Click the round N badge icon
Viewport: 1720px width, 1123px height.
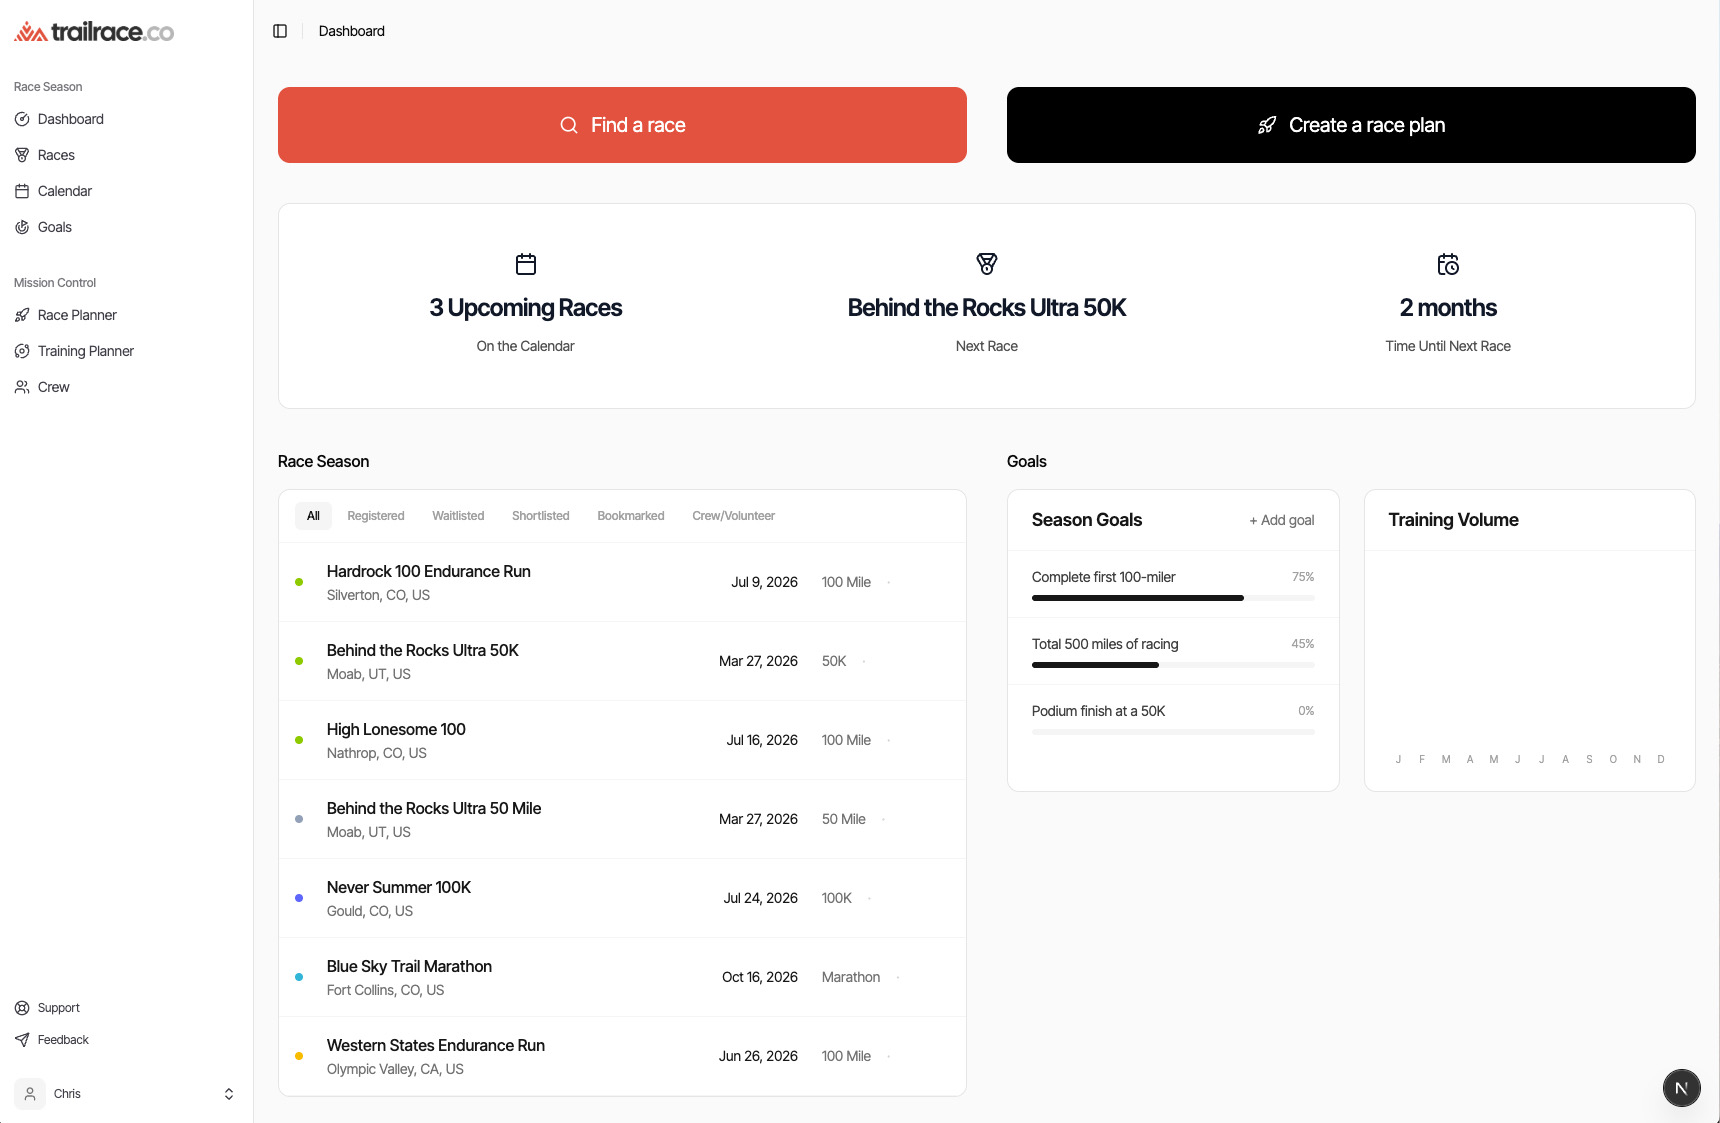pyautogui.click(x=1681, y=1088)
